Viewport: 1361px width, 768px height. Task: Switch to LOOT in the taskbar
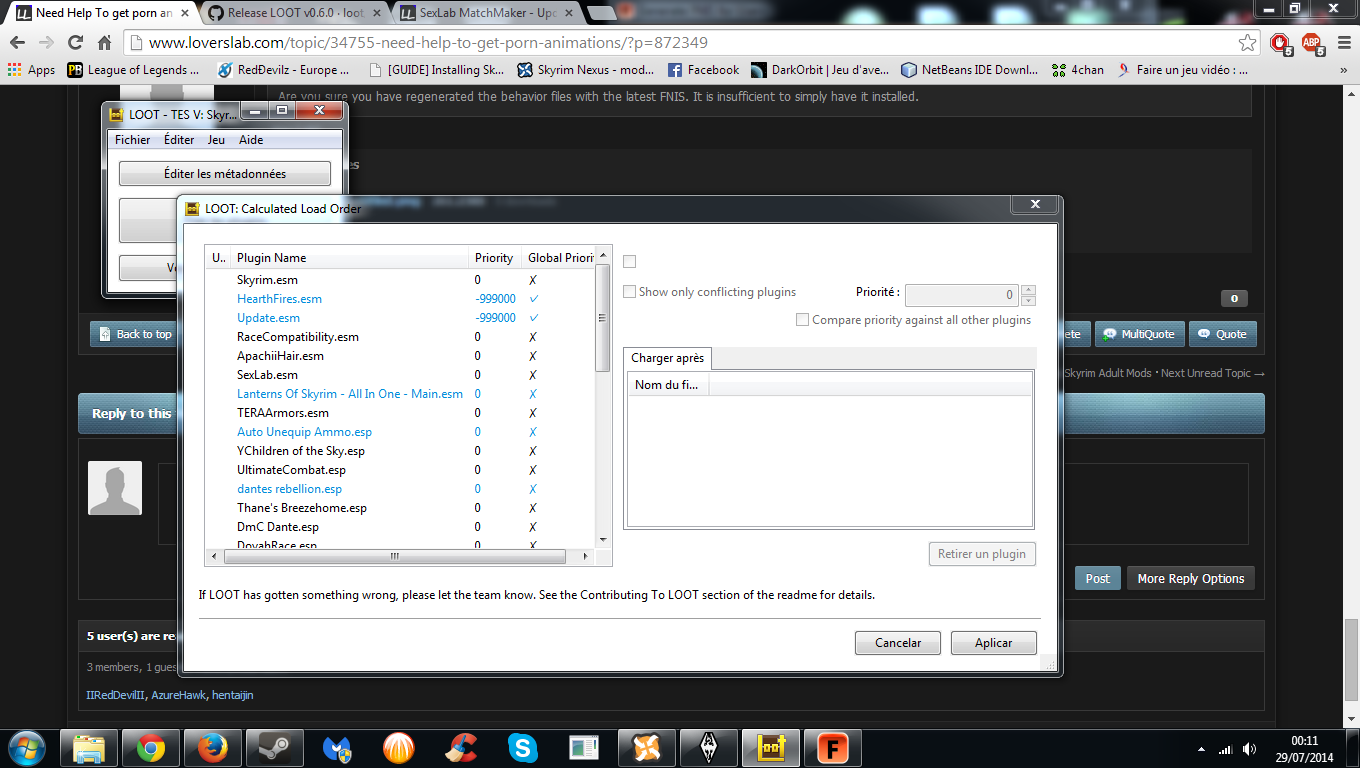[770, 747]
